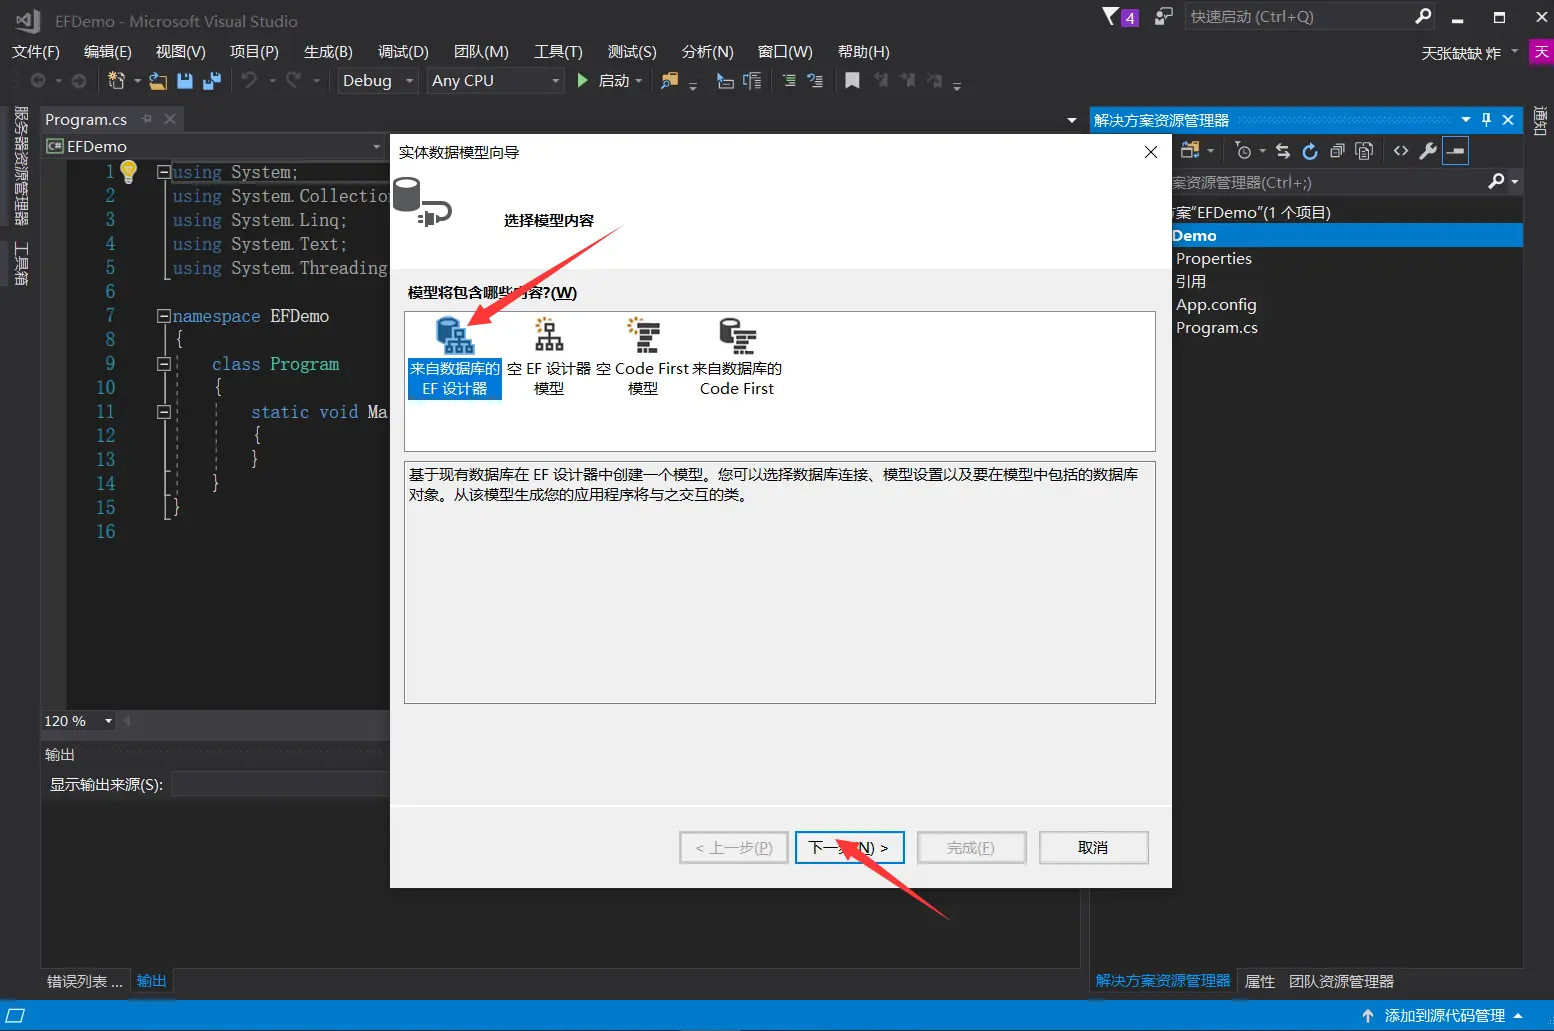1554x1031 pixels.
Task: Click the lightbulb quick action on line 1
Action: (x=128, y=172)
